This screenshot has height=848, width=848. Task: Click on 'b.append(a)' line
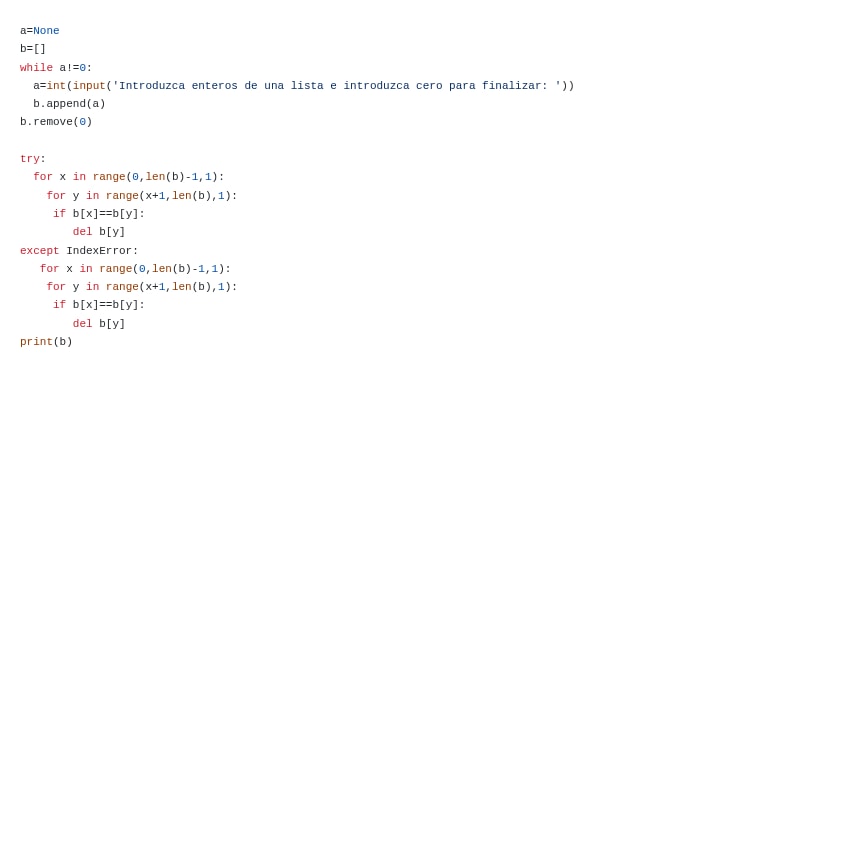69,104
